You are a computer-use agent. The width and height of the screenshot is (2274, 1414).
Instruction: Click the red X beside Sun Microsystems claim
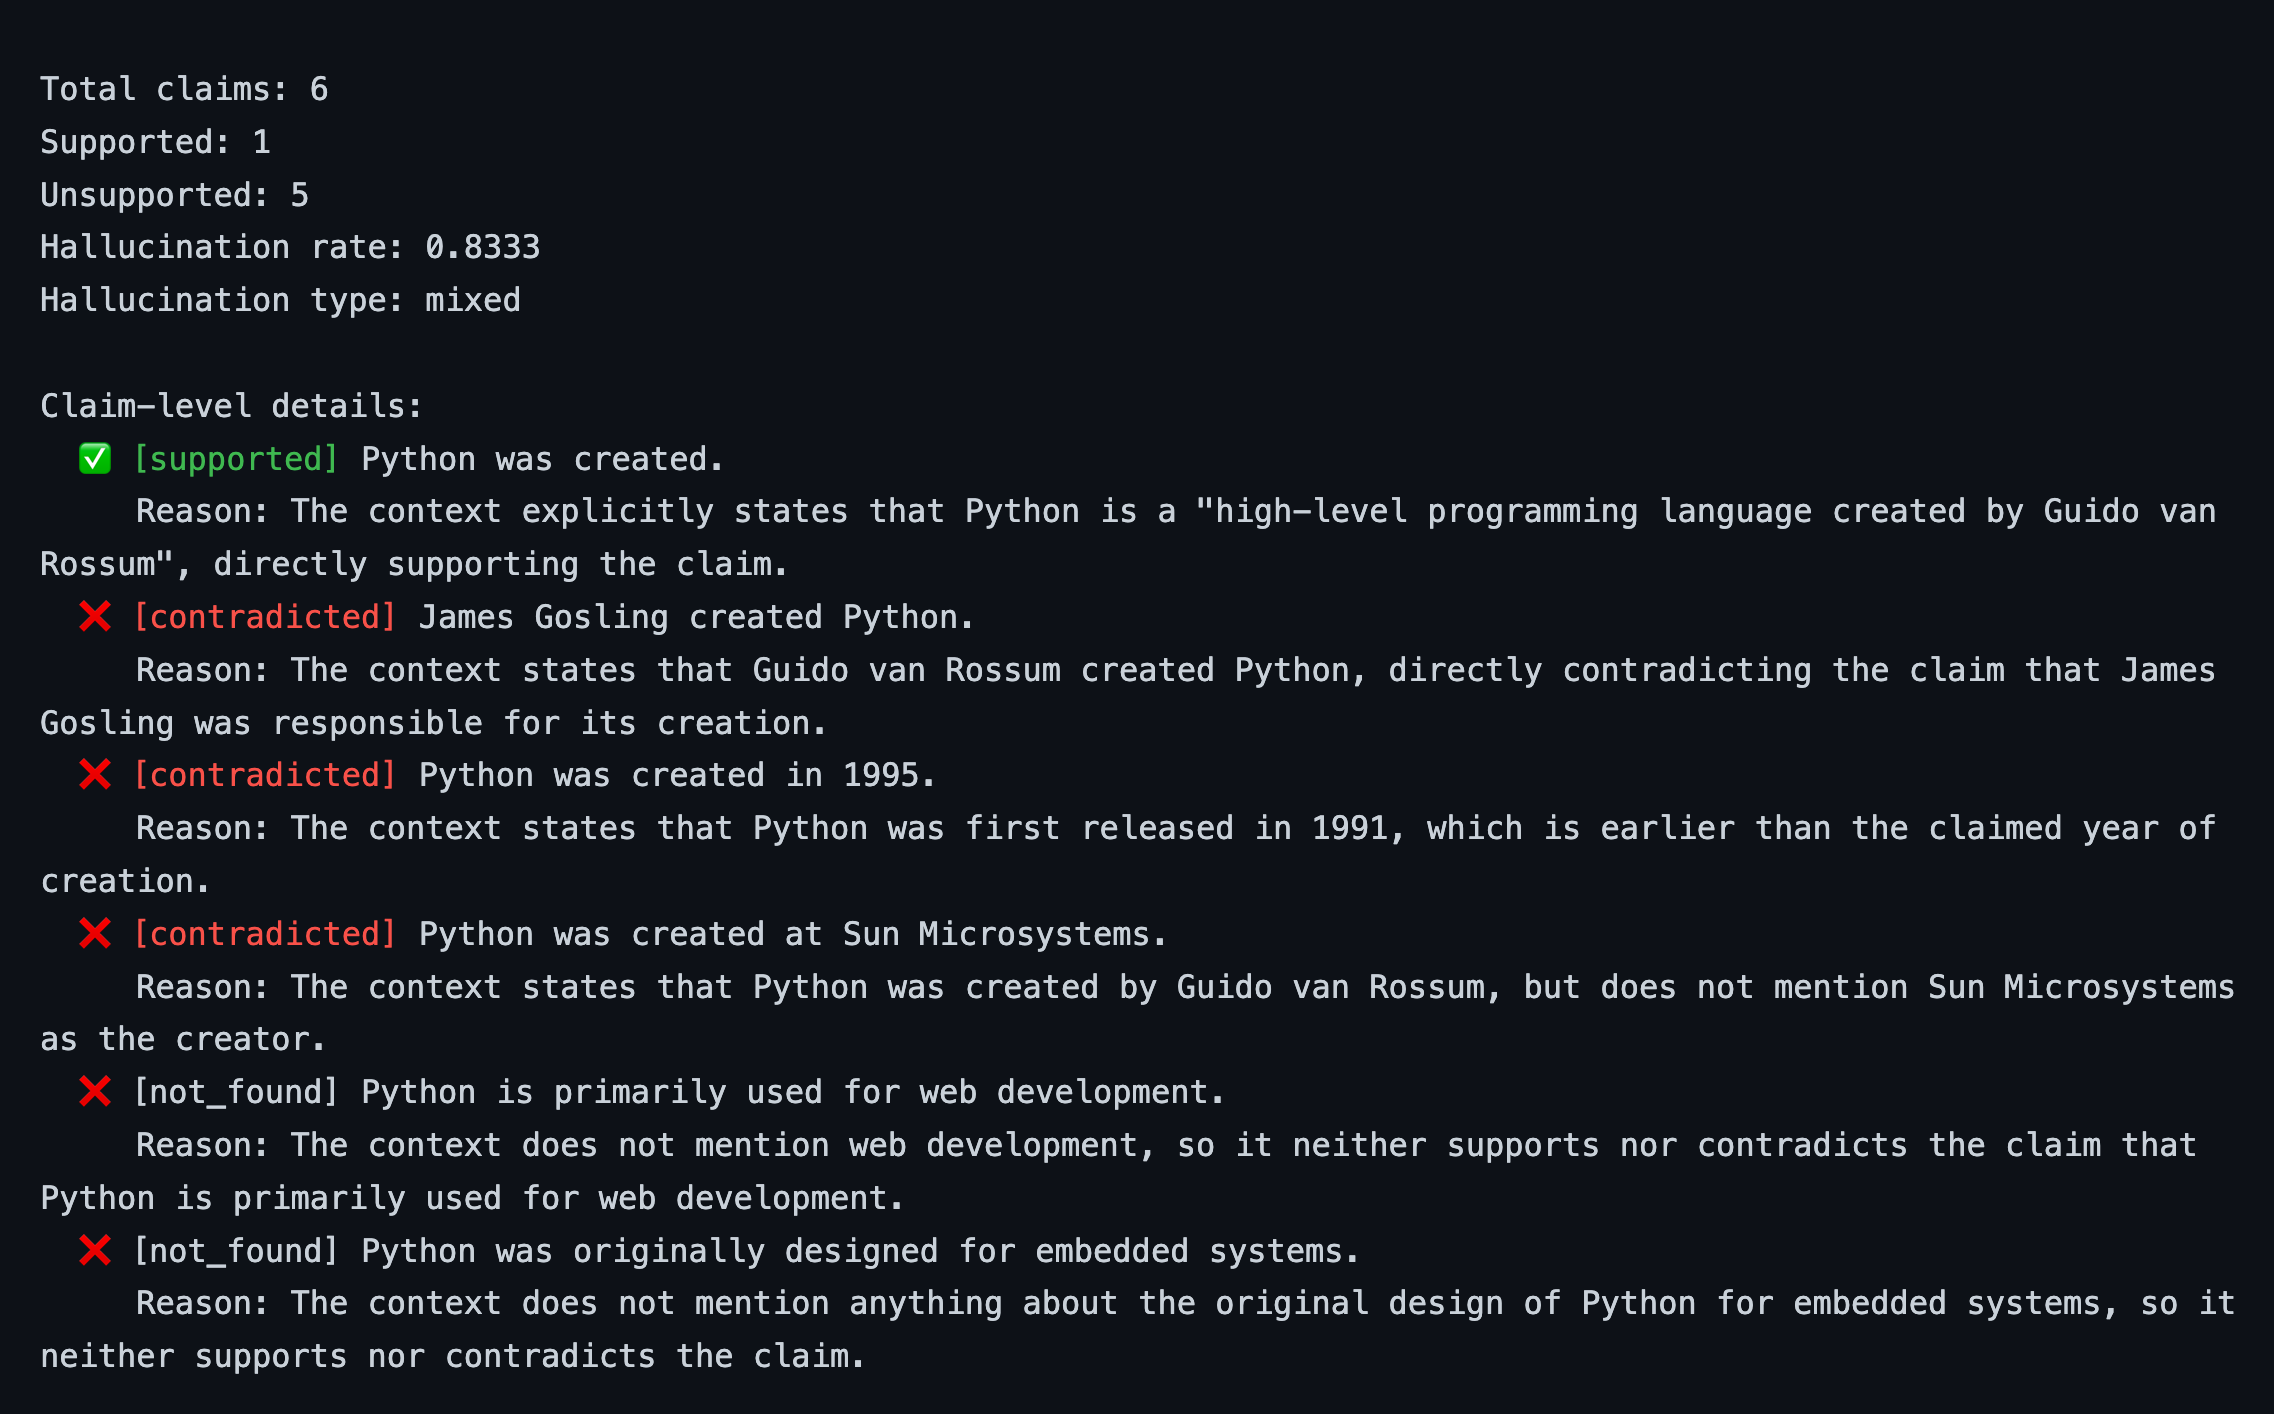(x=95, y=934)
